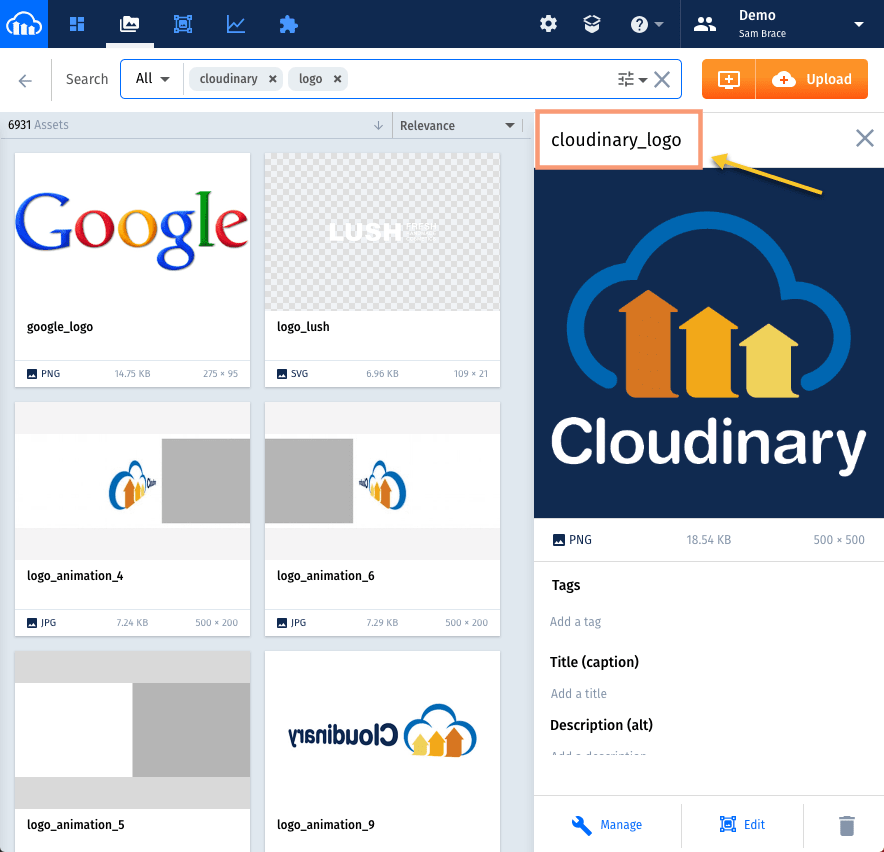This screenshot has height=852, width=884.
Task: Open the Settings gear icon
Action: tap(548, 23)
